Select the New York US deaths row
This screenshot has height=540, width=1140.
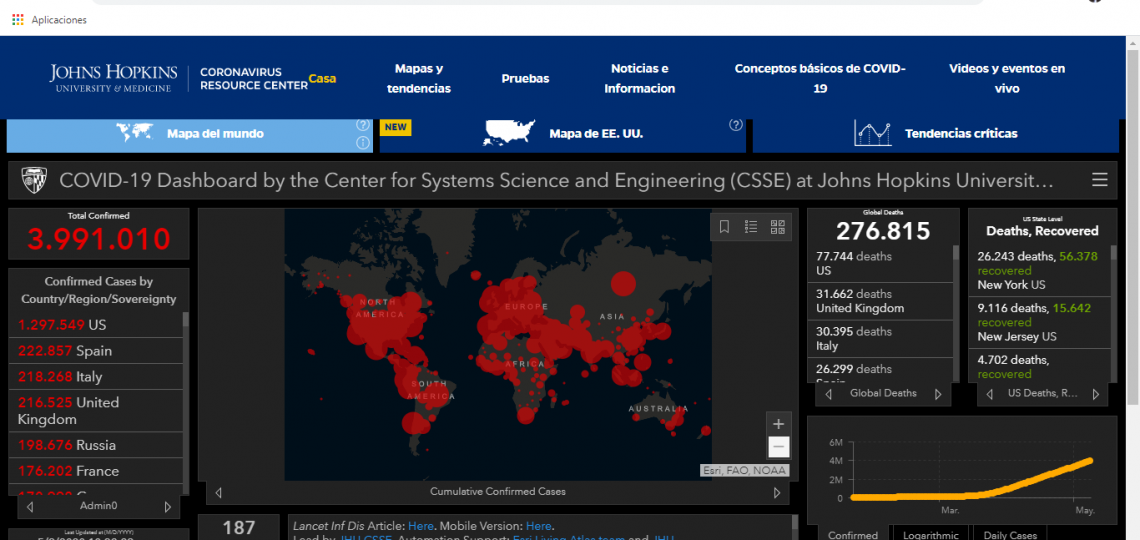[1040, 270]
